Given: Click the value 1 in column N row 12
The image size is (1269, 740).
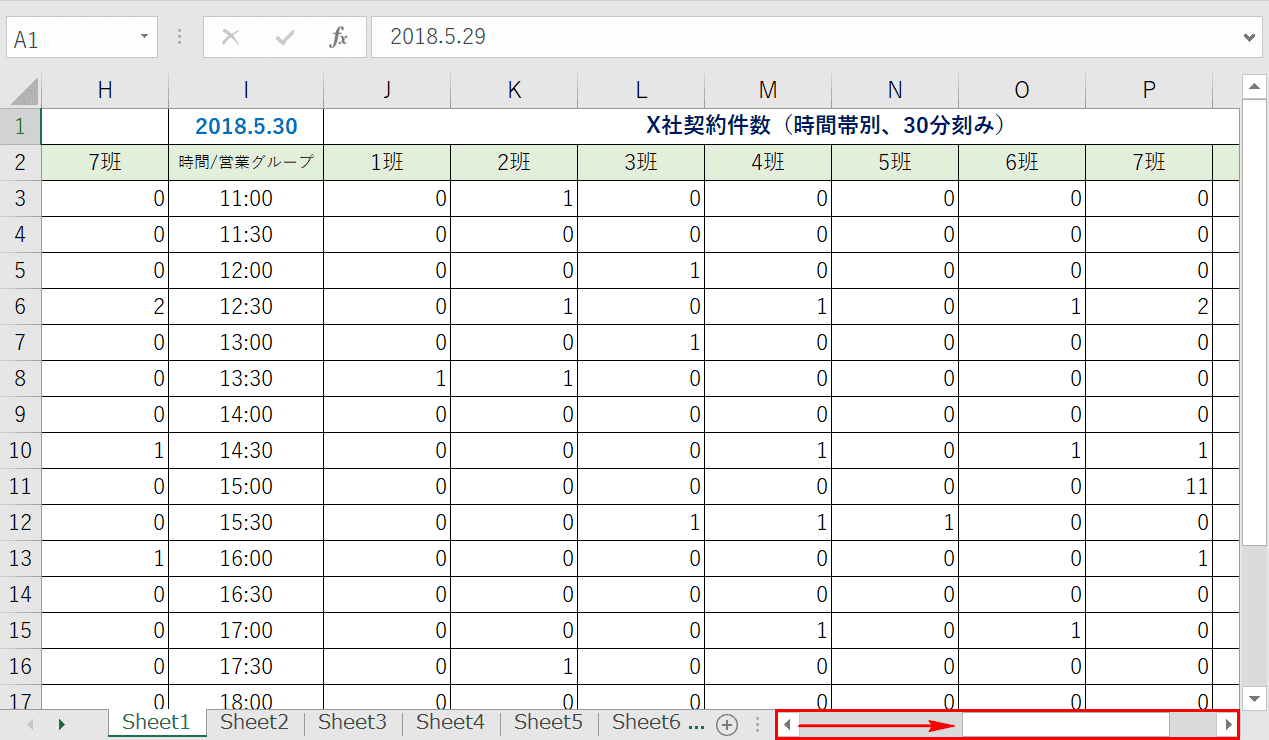Looking at the screenshot, I should 895,522.
